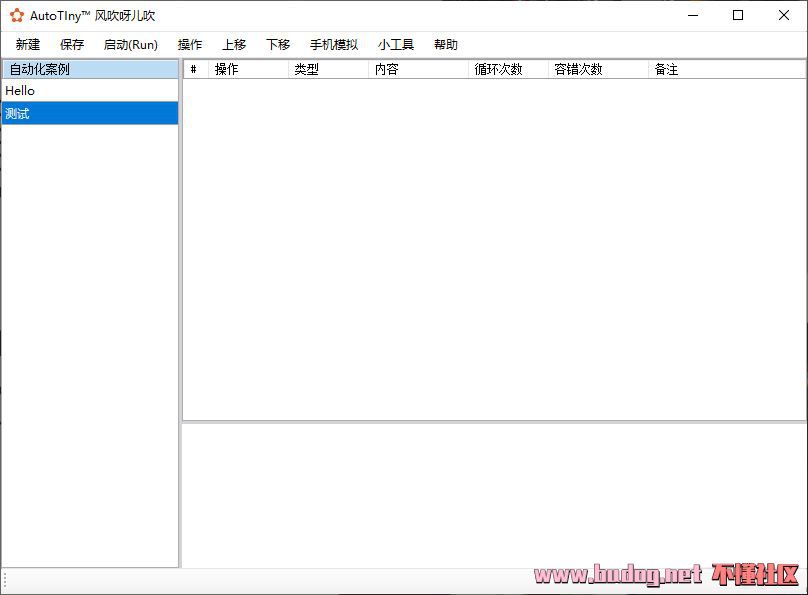Click the # column header
The width and height of the screenshot is (808, 595).
tap(194, 70)
